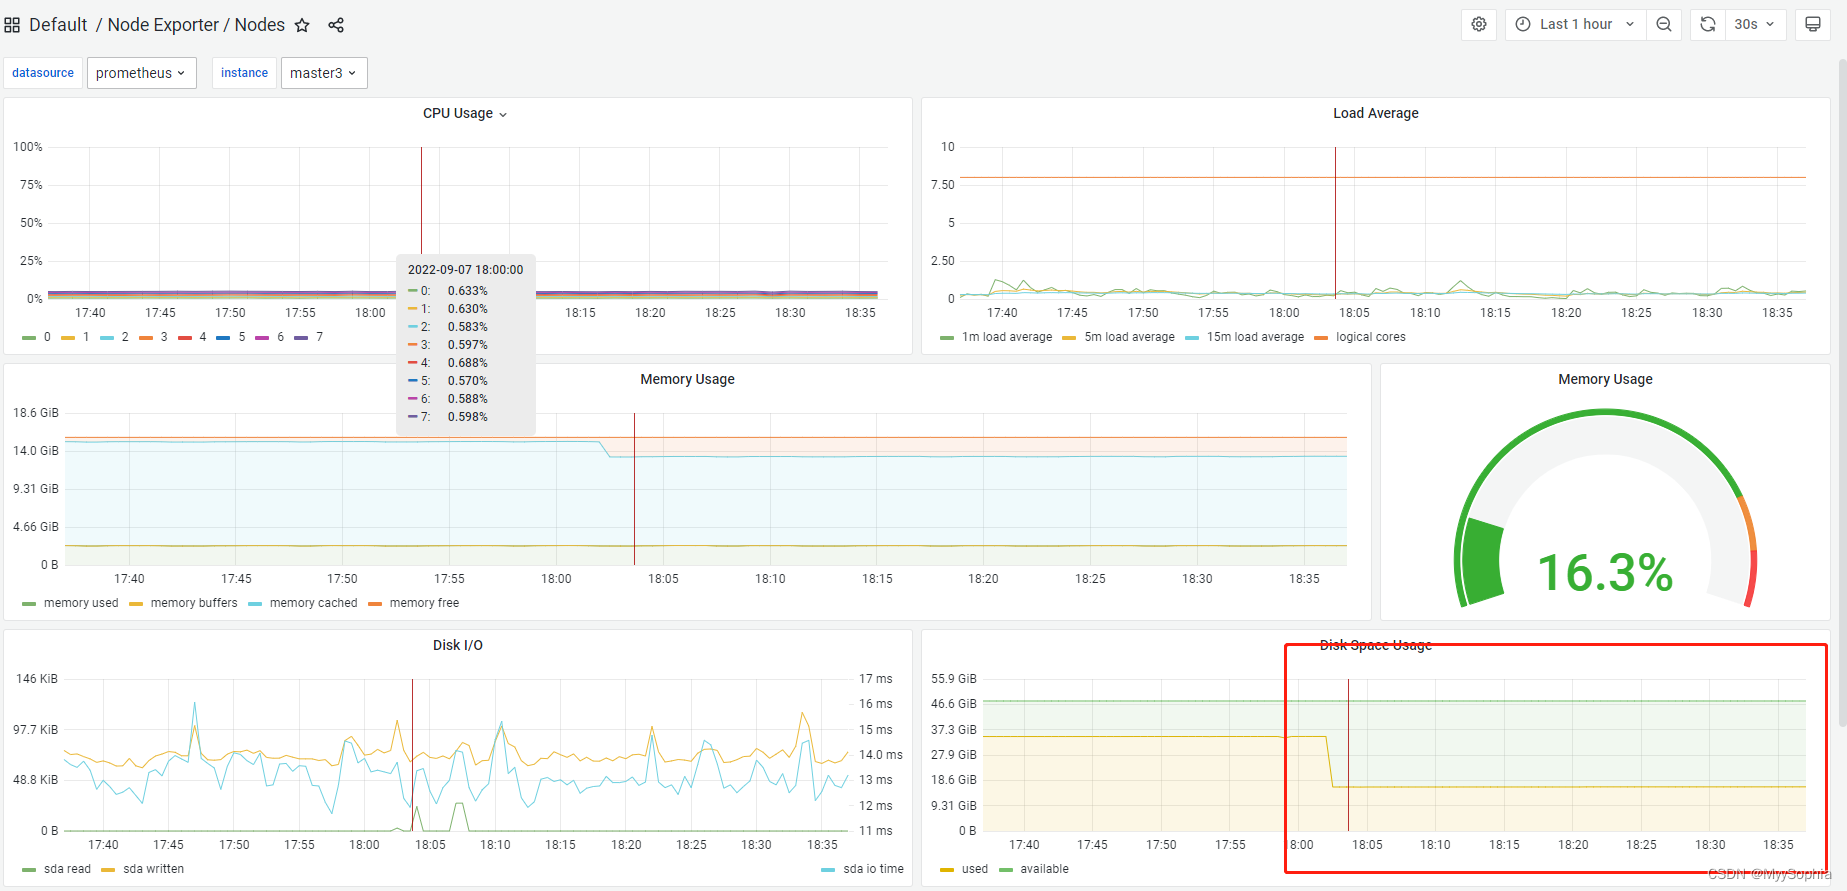Open the Last 1 hour time picker
The height and width of the screenshot is (891, 1847).
pos(1575,24)
